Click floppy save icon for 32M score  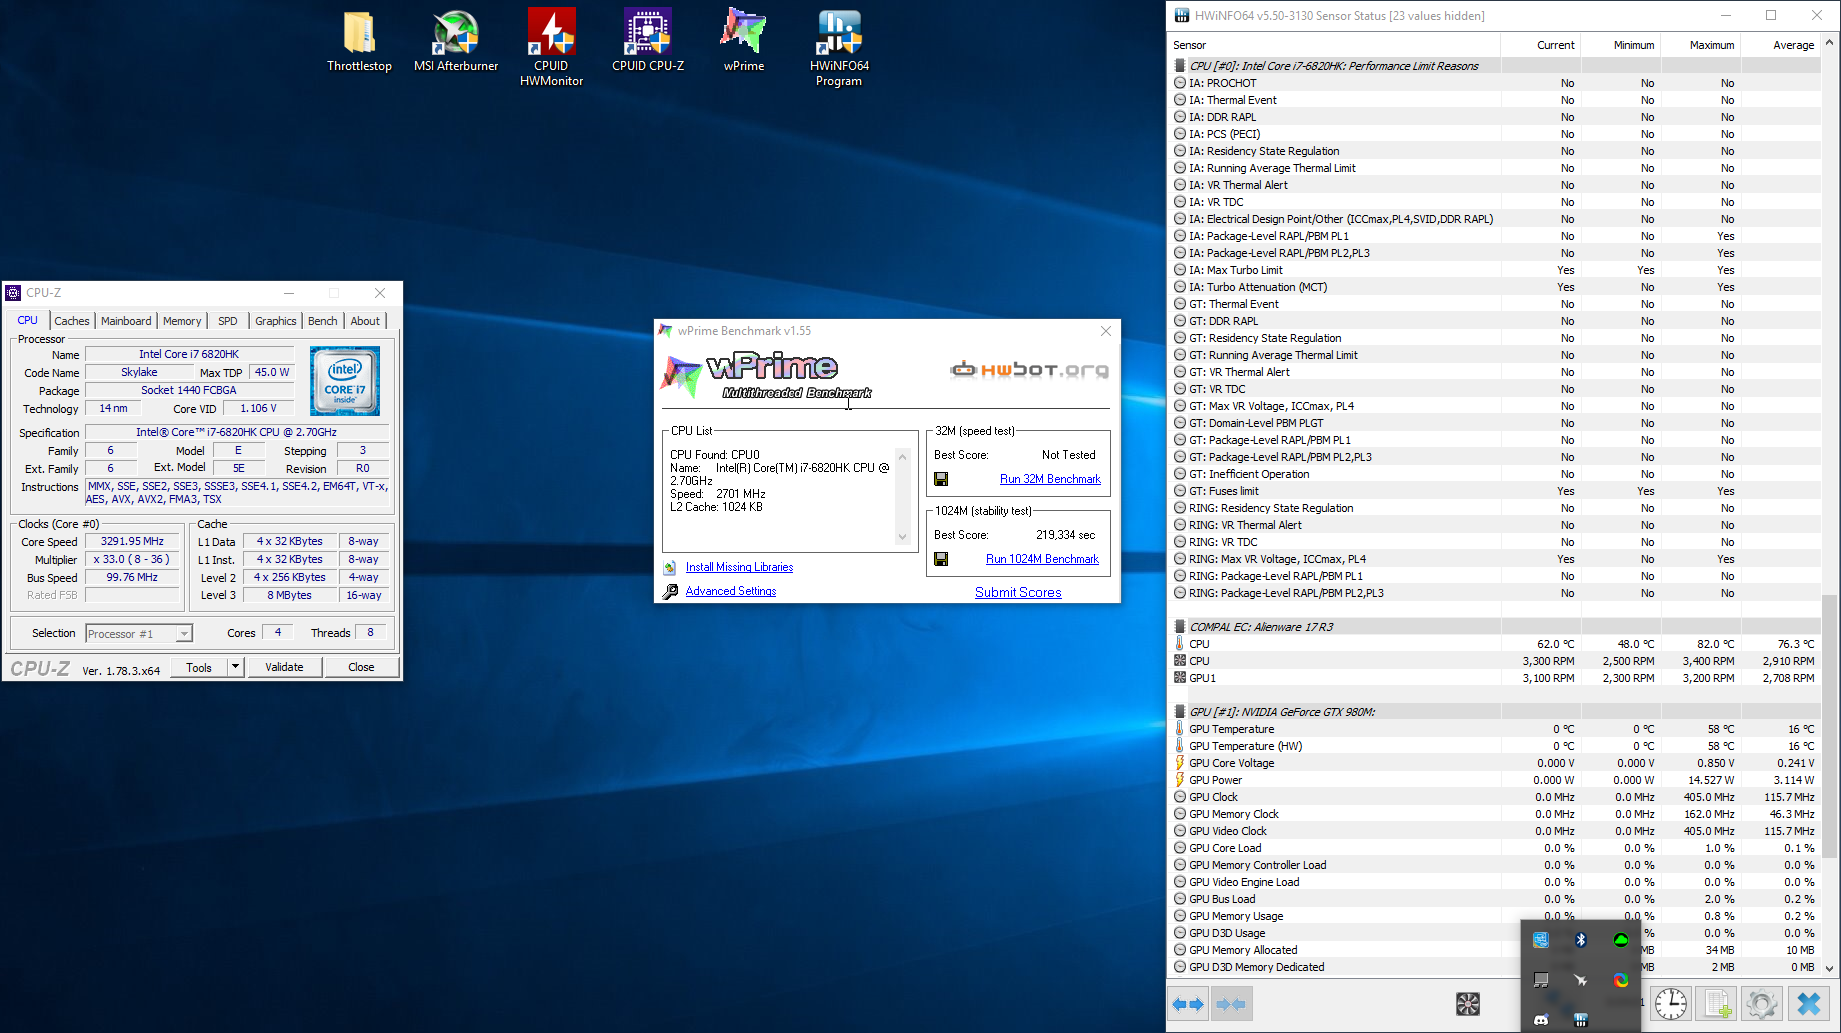click(941, 479)
